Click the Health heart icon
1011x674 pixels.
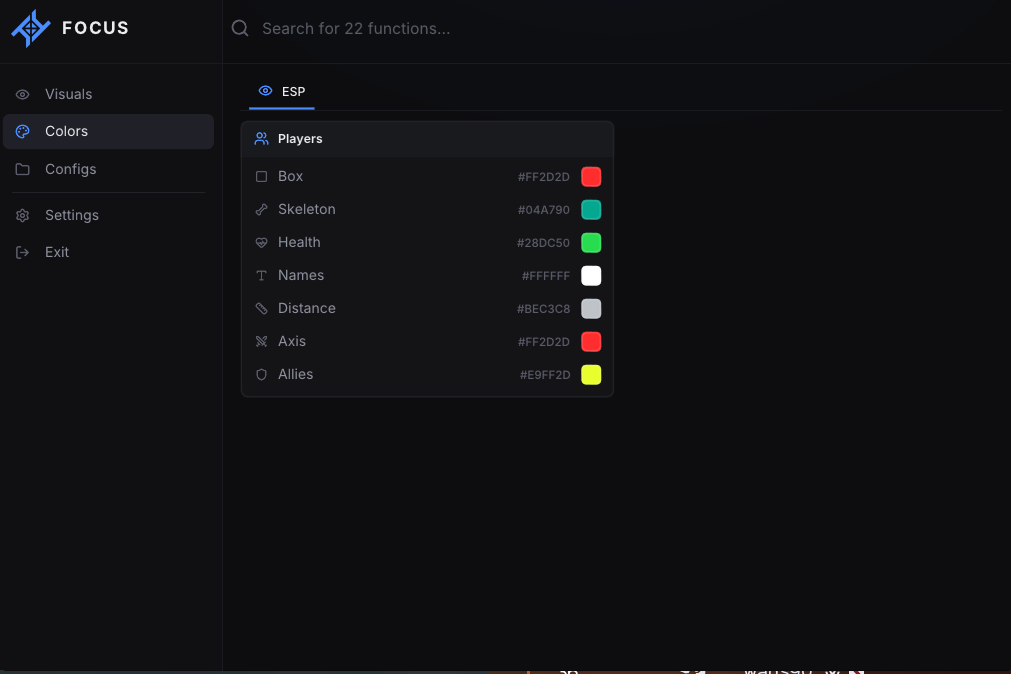coord(261,243)
